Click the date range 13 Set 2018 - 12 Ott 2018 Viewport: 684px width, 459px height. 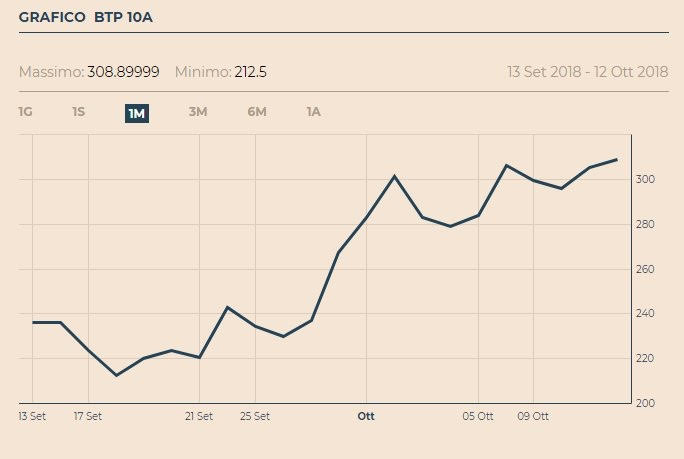pyautogui.click(x=587, y=72)
